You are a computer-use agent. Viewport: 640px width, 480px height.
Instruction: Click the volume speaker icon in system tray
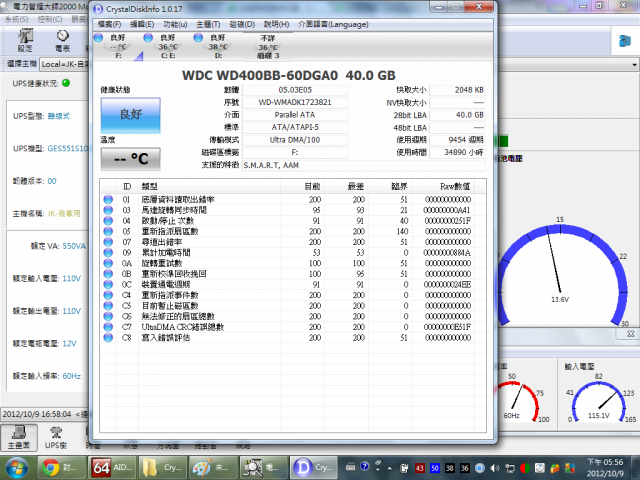point(495,468)
